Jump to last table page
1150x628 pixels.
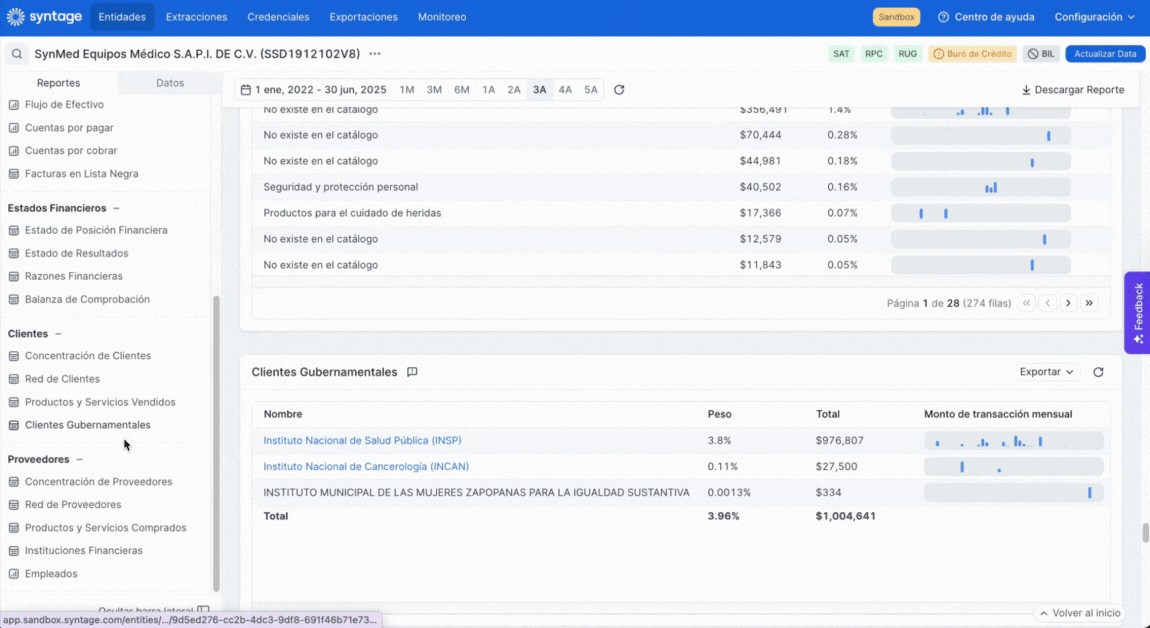[1089, 303]
